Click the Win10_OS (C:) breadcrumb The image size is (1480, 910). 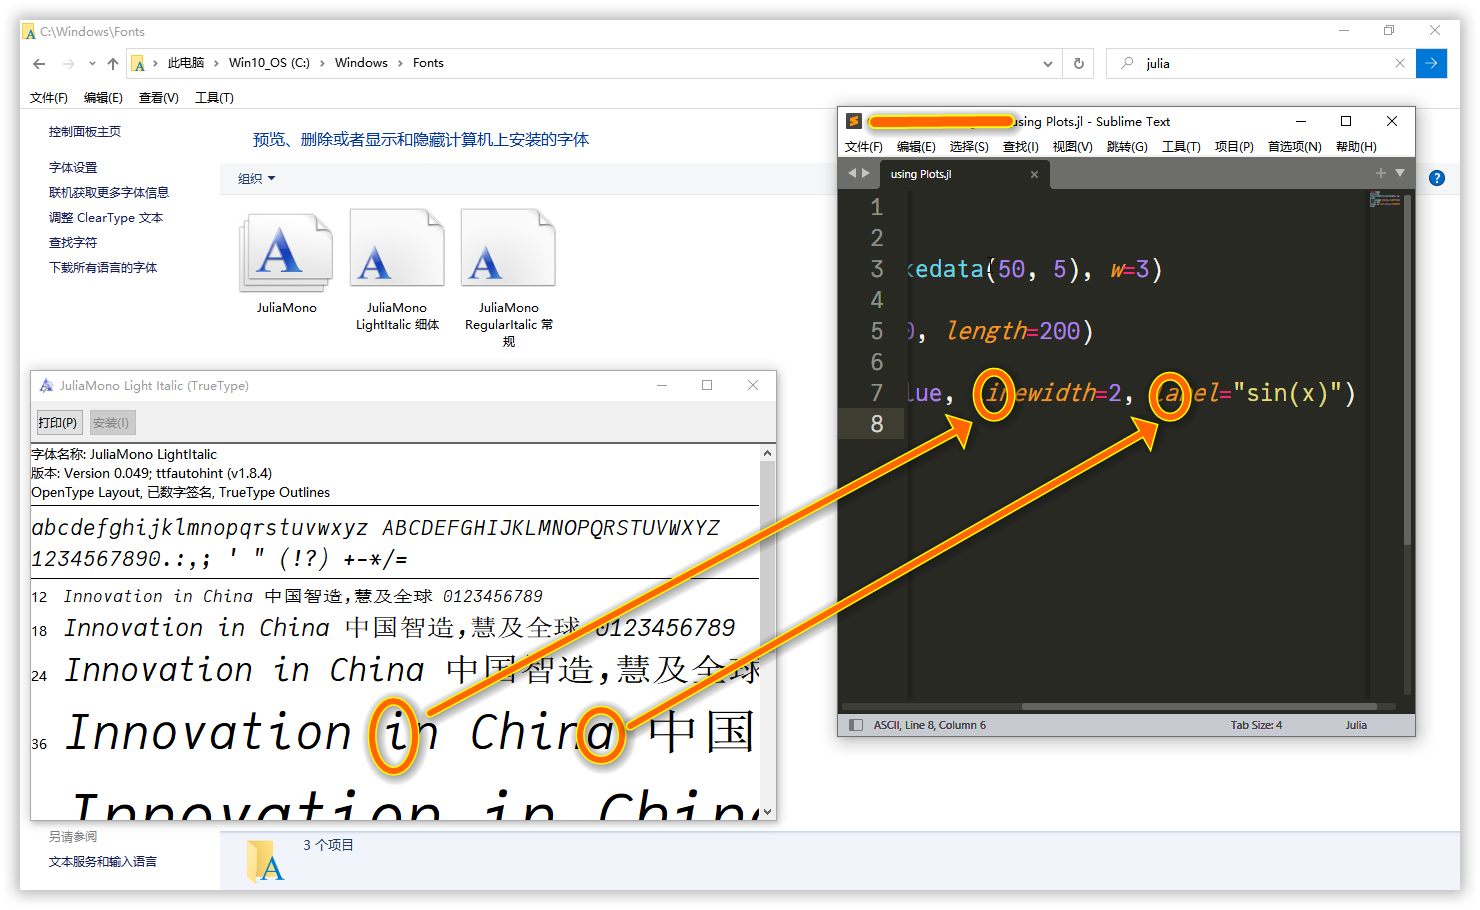click(x=269, y=63)
